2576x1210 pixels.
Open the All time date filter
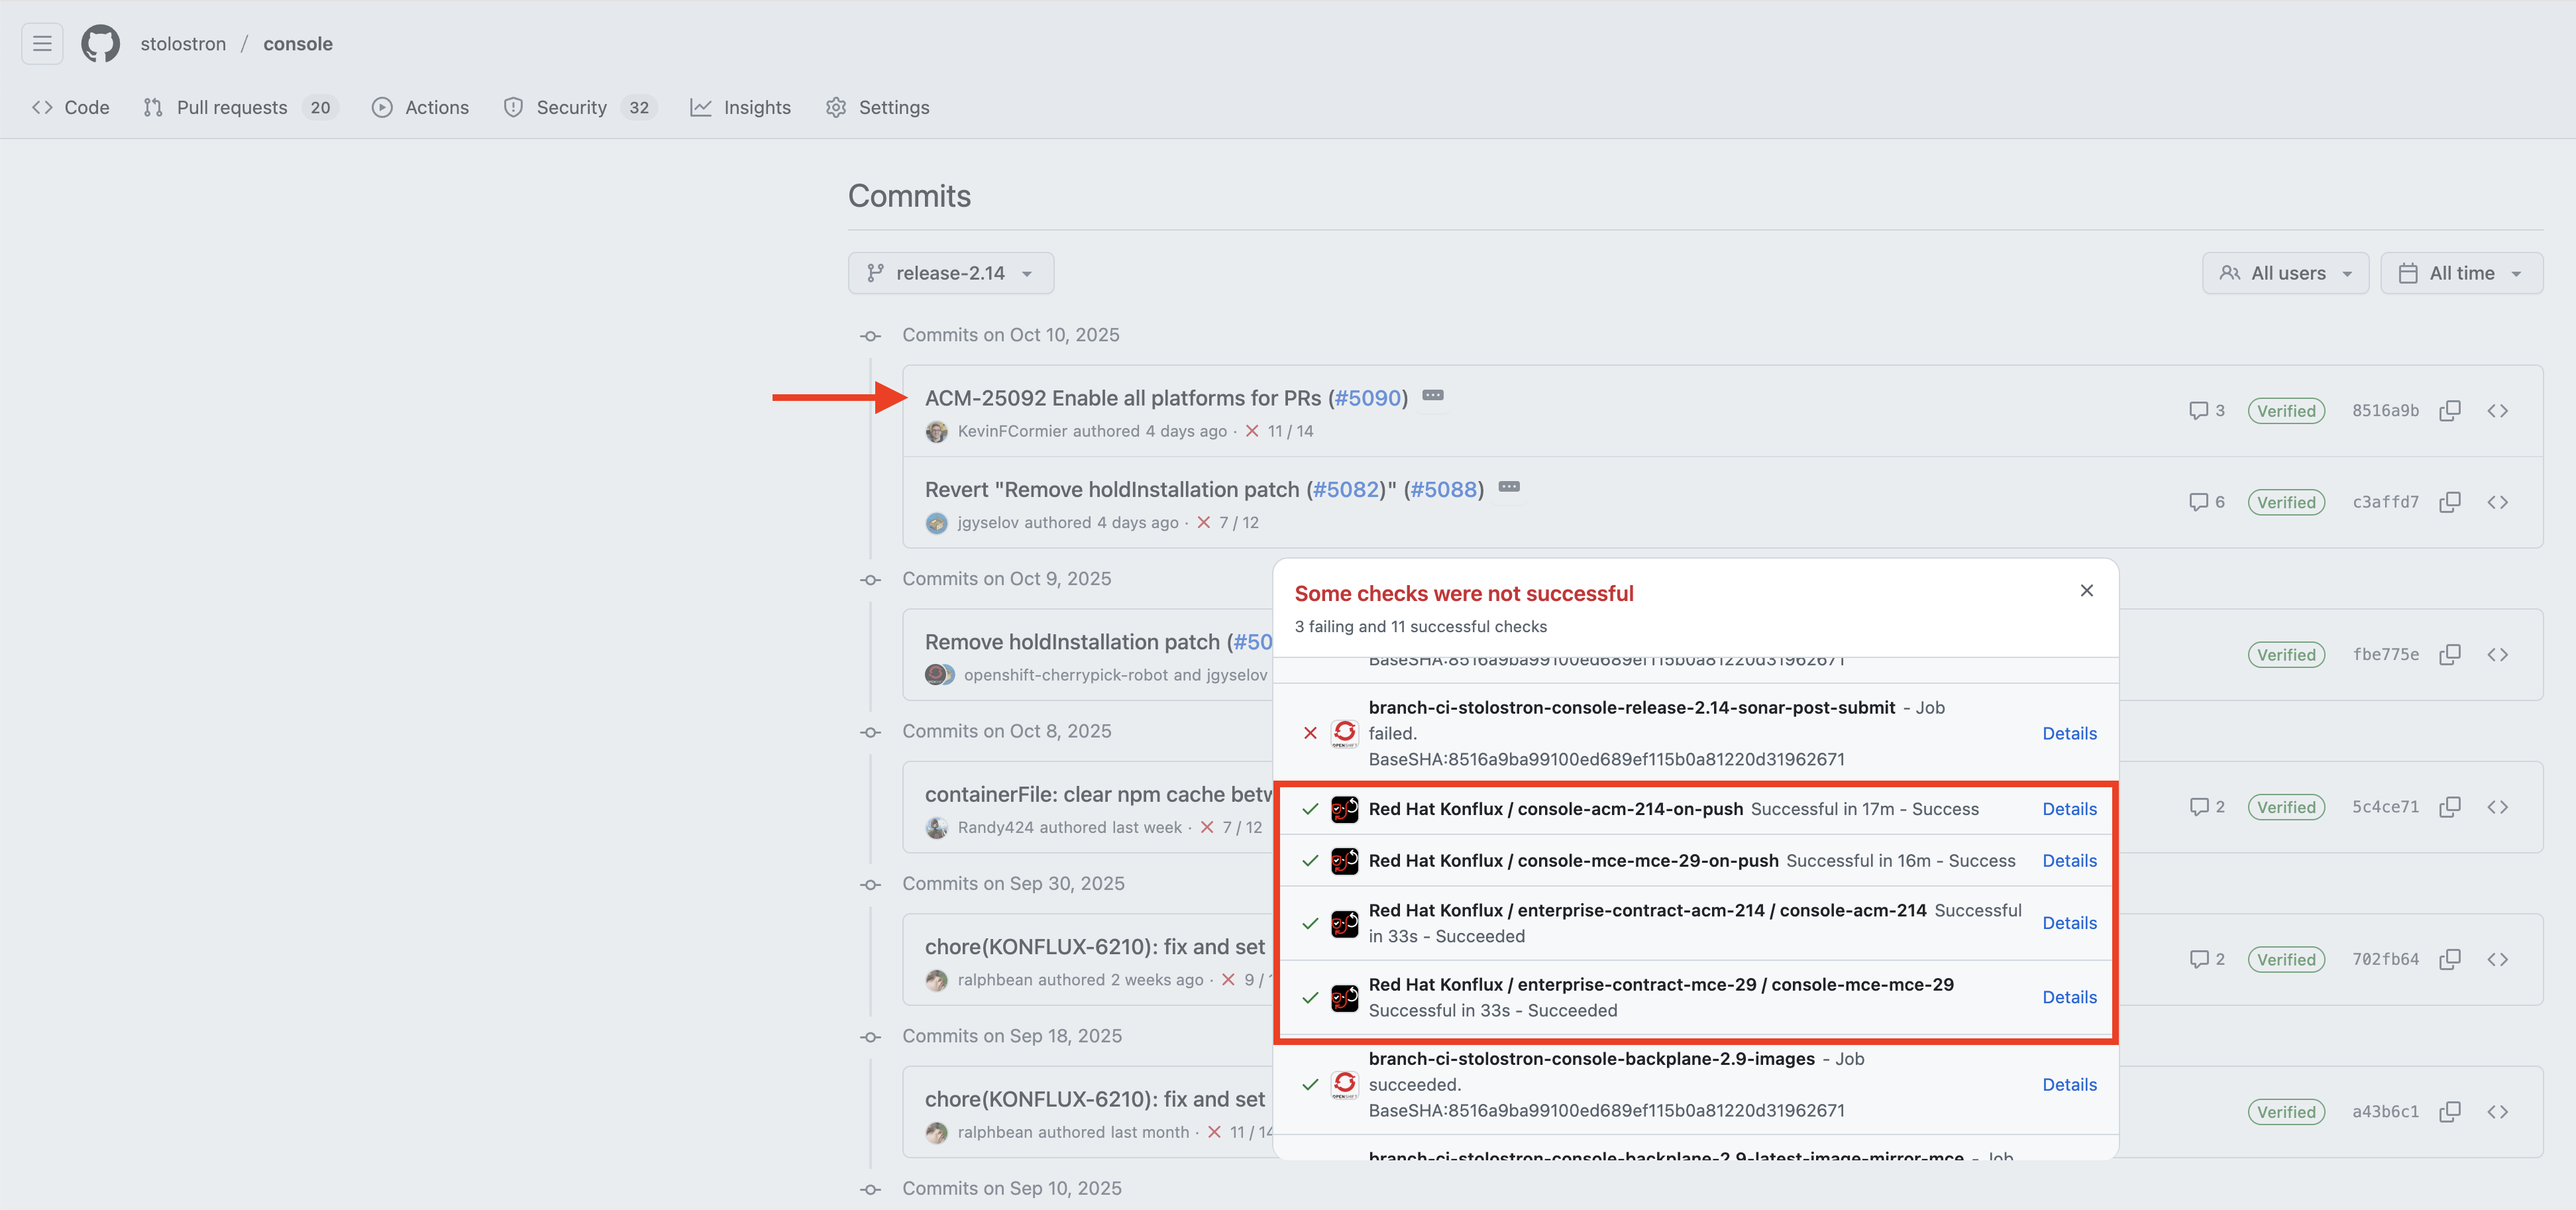(x=2461, y=273)
